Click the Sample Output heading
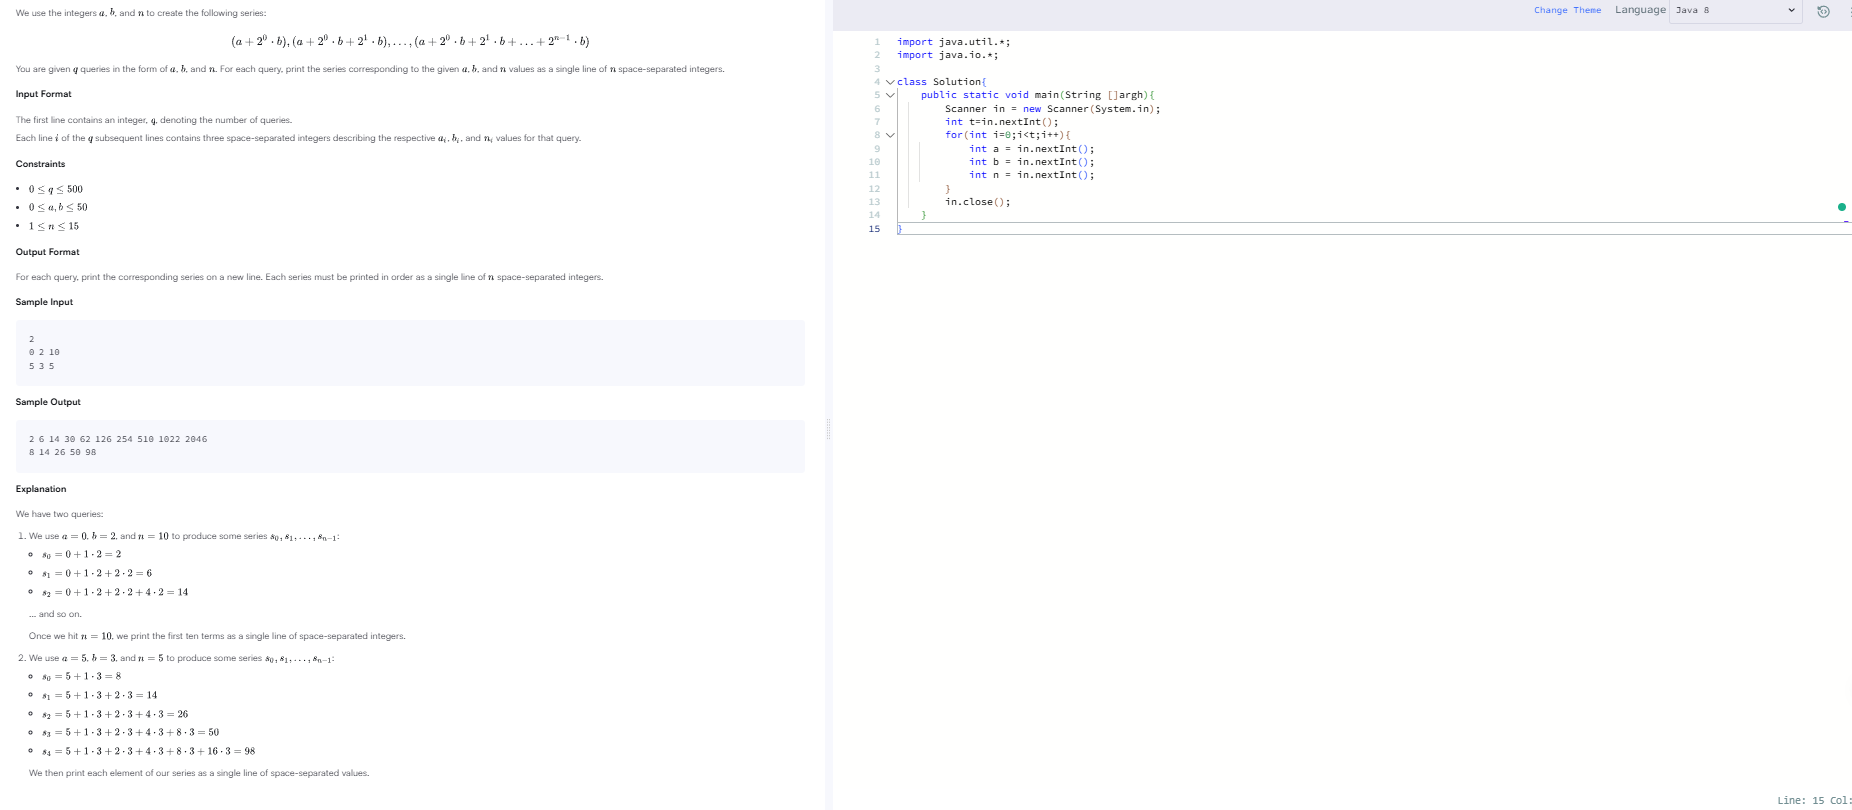Viewport: 1852px width, 810px height. (48, 402)
